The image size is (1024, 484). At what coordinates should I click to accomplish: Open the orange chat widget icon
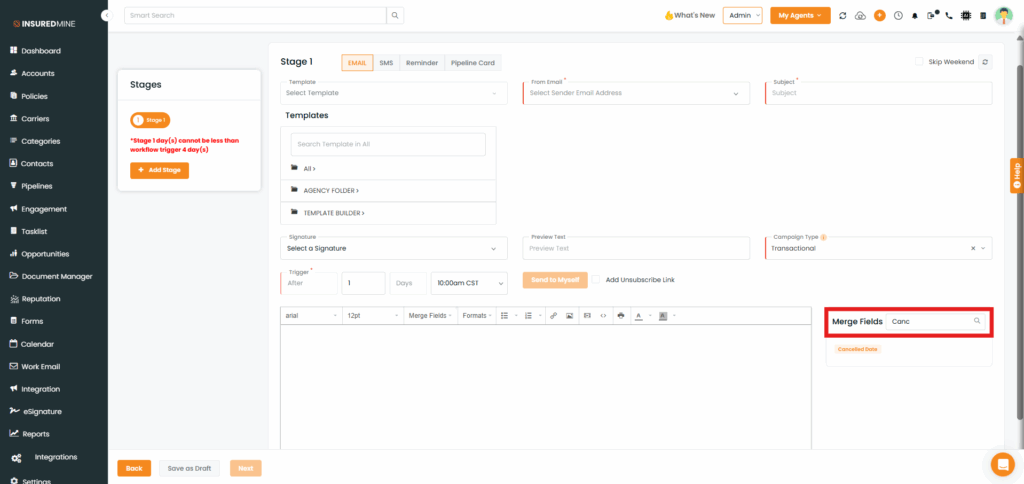(1001, 464)
